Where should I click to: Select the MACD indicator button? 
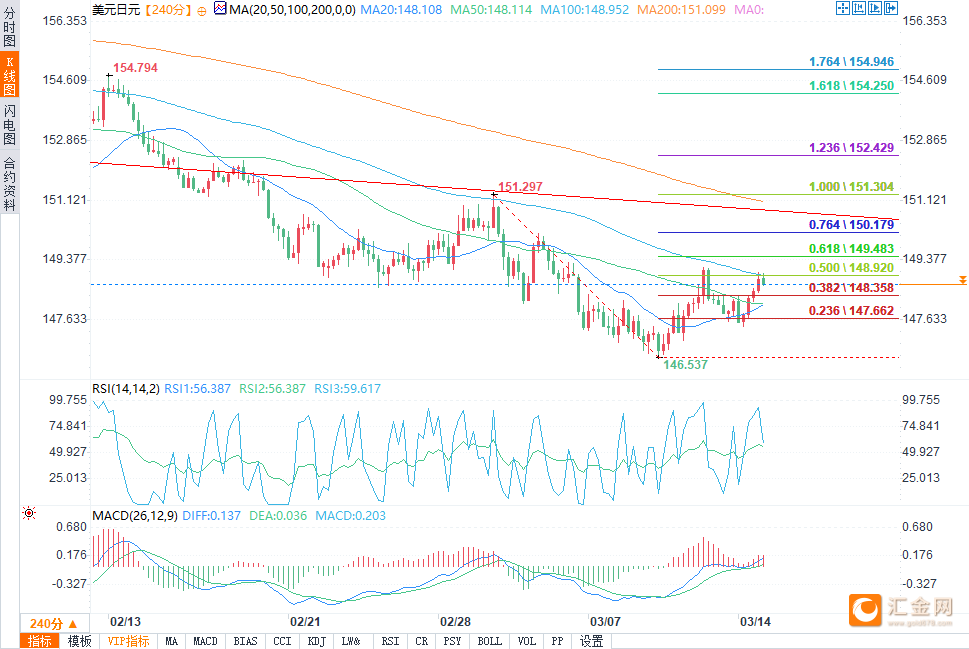[205, 641]
